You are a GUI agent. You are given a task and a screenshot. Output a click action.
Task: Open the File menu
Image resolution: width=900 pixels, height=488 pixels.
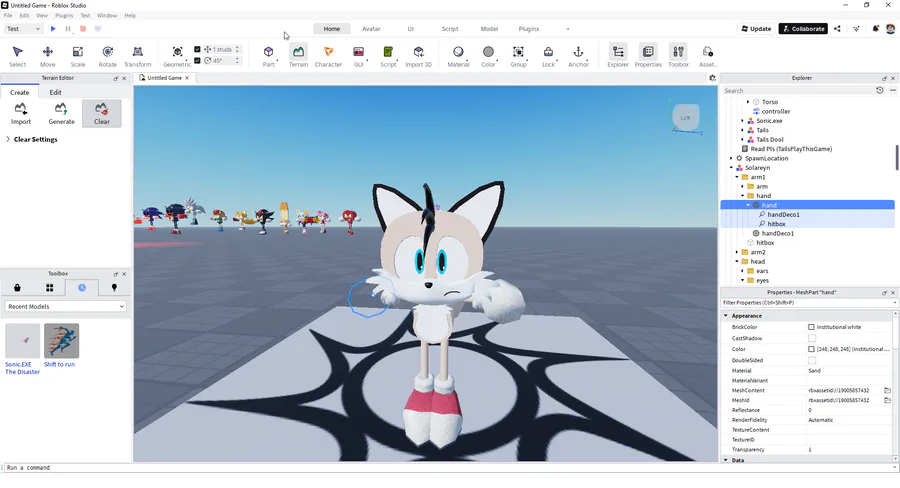click(x=8, y=16)
